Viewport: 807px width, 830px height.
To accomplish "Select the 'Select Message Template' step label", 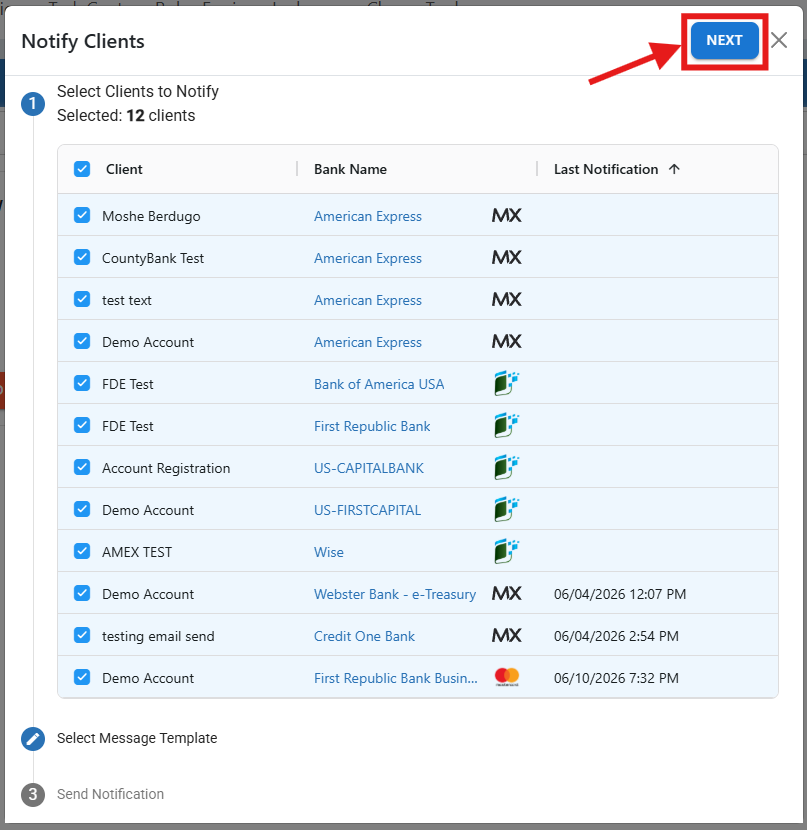I will point(137,738).
